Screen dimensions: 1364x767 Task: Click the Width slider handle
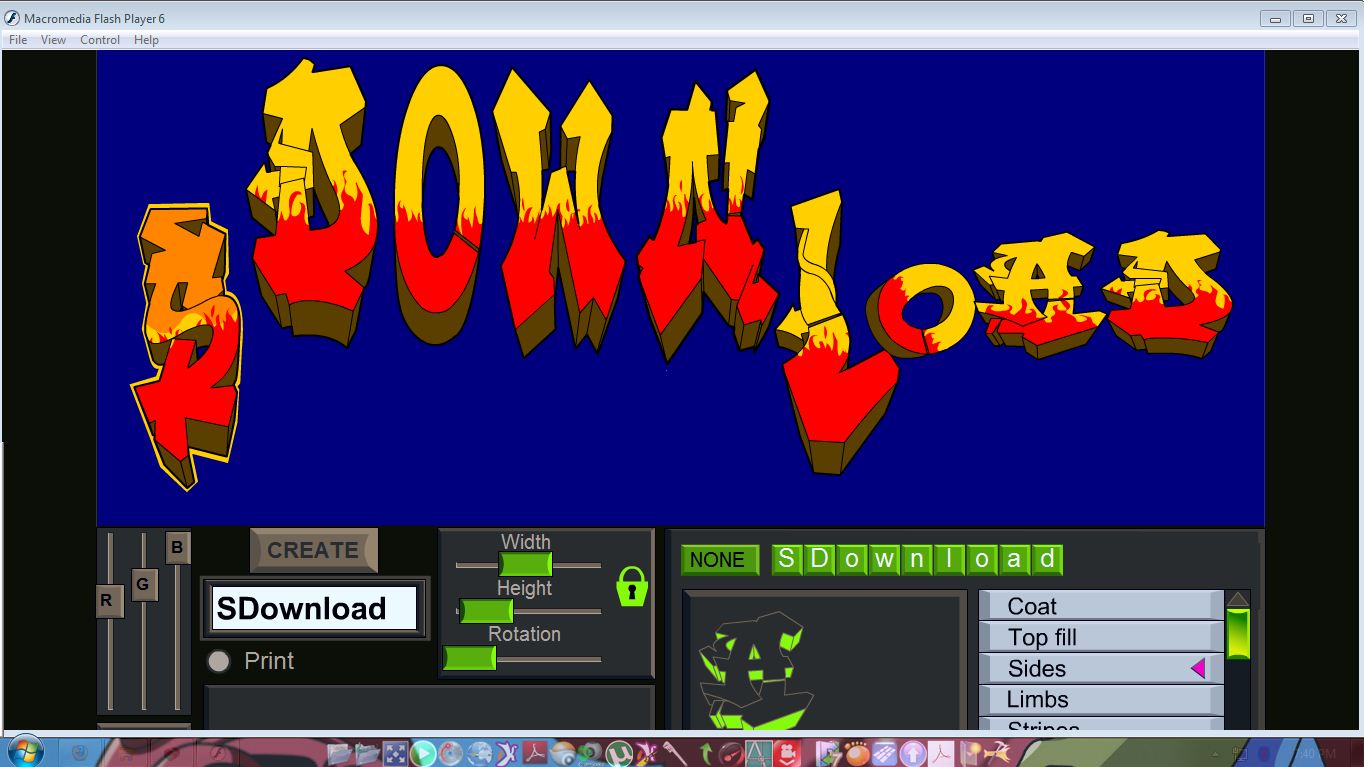click(x=525, y=564)
